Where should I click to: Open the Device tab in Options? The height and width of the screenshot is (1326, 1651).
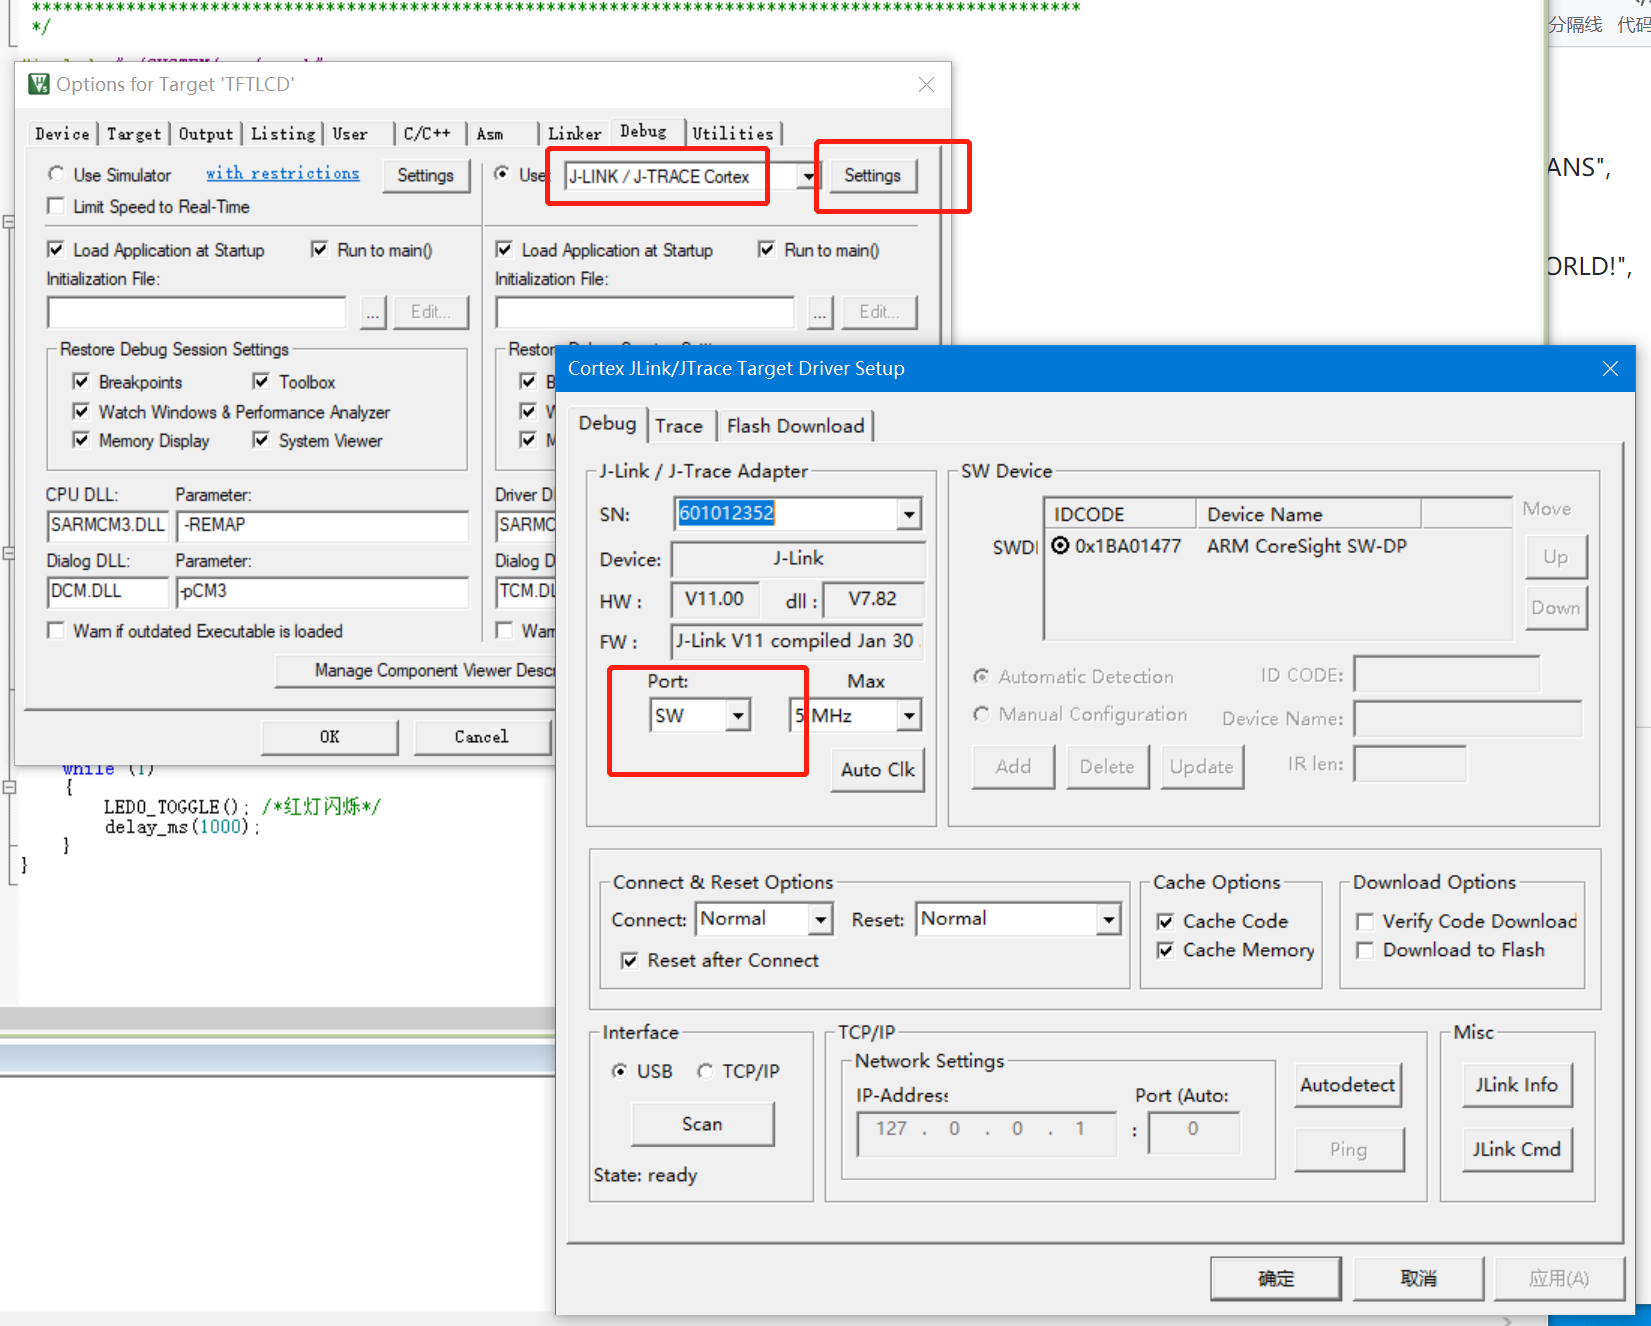coord(62,133)
